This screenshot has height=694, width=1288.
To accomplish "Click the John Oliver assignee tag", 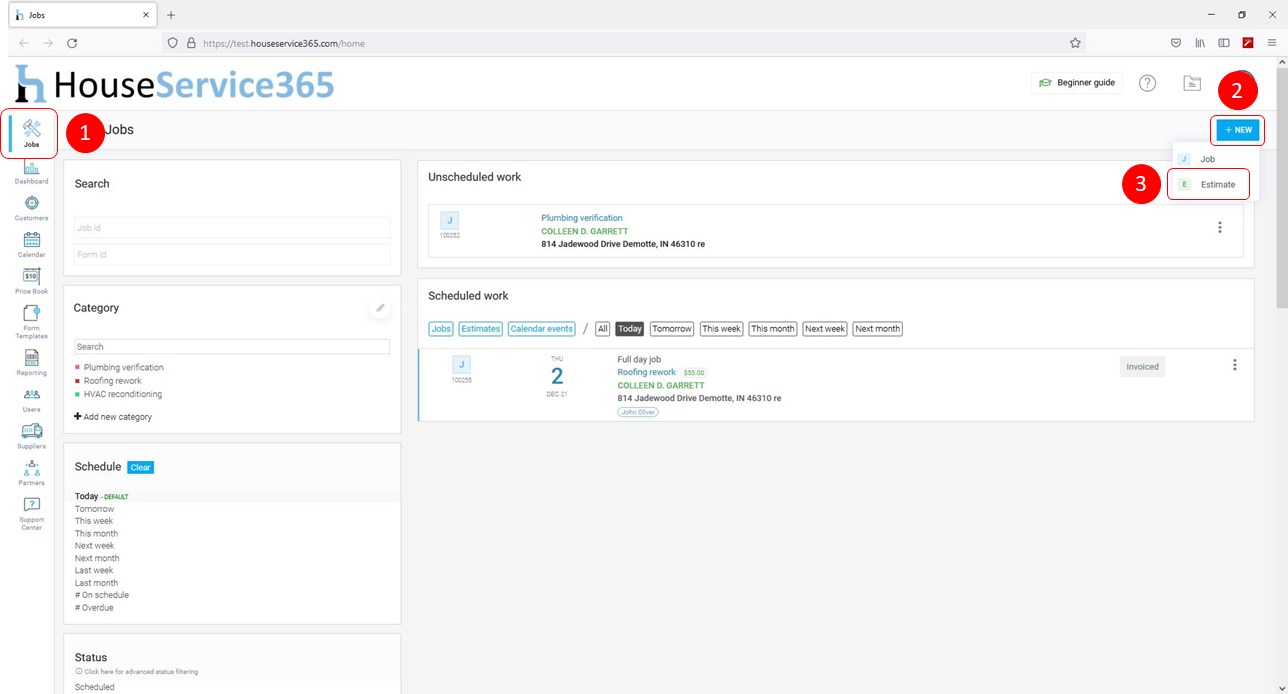I will coord(638,412).
